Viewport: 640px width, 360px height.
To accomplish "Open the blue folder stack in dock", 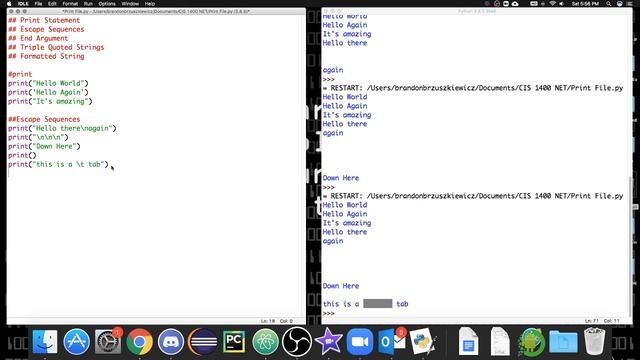I will point(563,341).
